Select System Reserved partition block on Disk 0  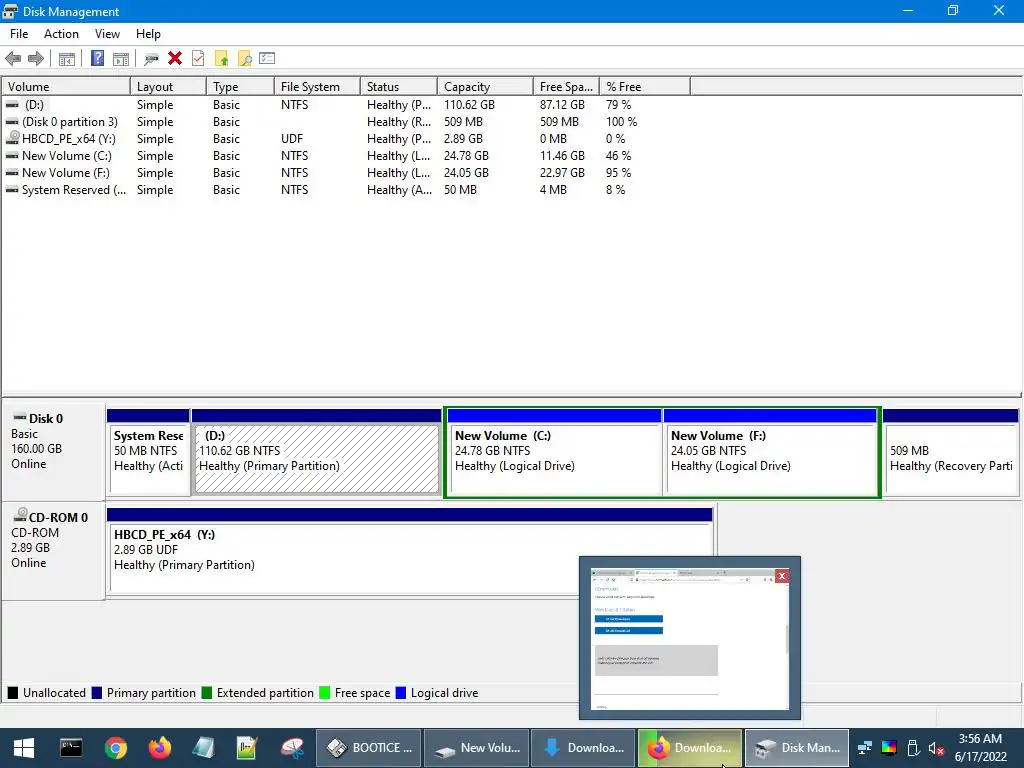(148, 452)
